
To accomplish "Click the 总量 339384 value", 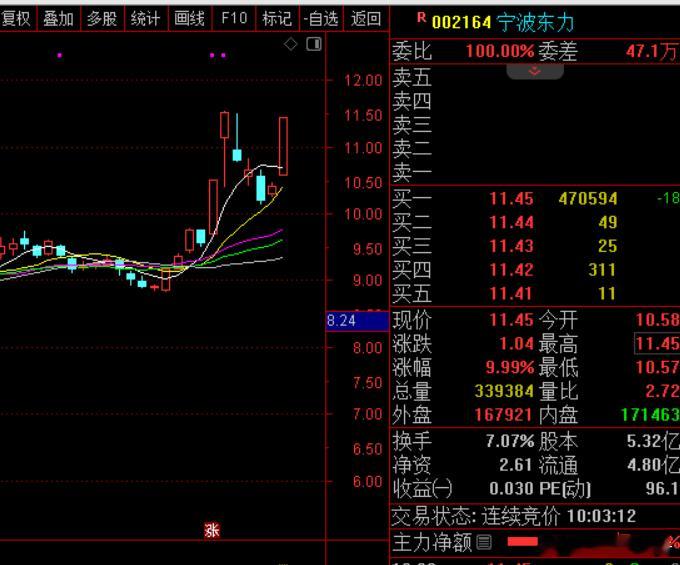I will [504, 391].
